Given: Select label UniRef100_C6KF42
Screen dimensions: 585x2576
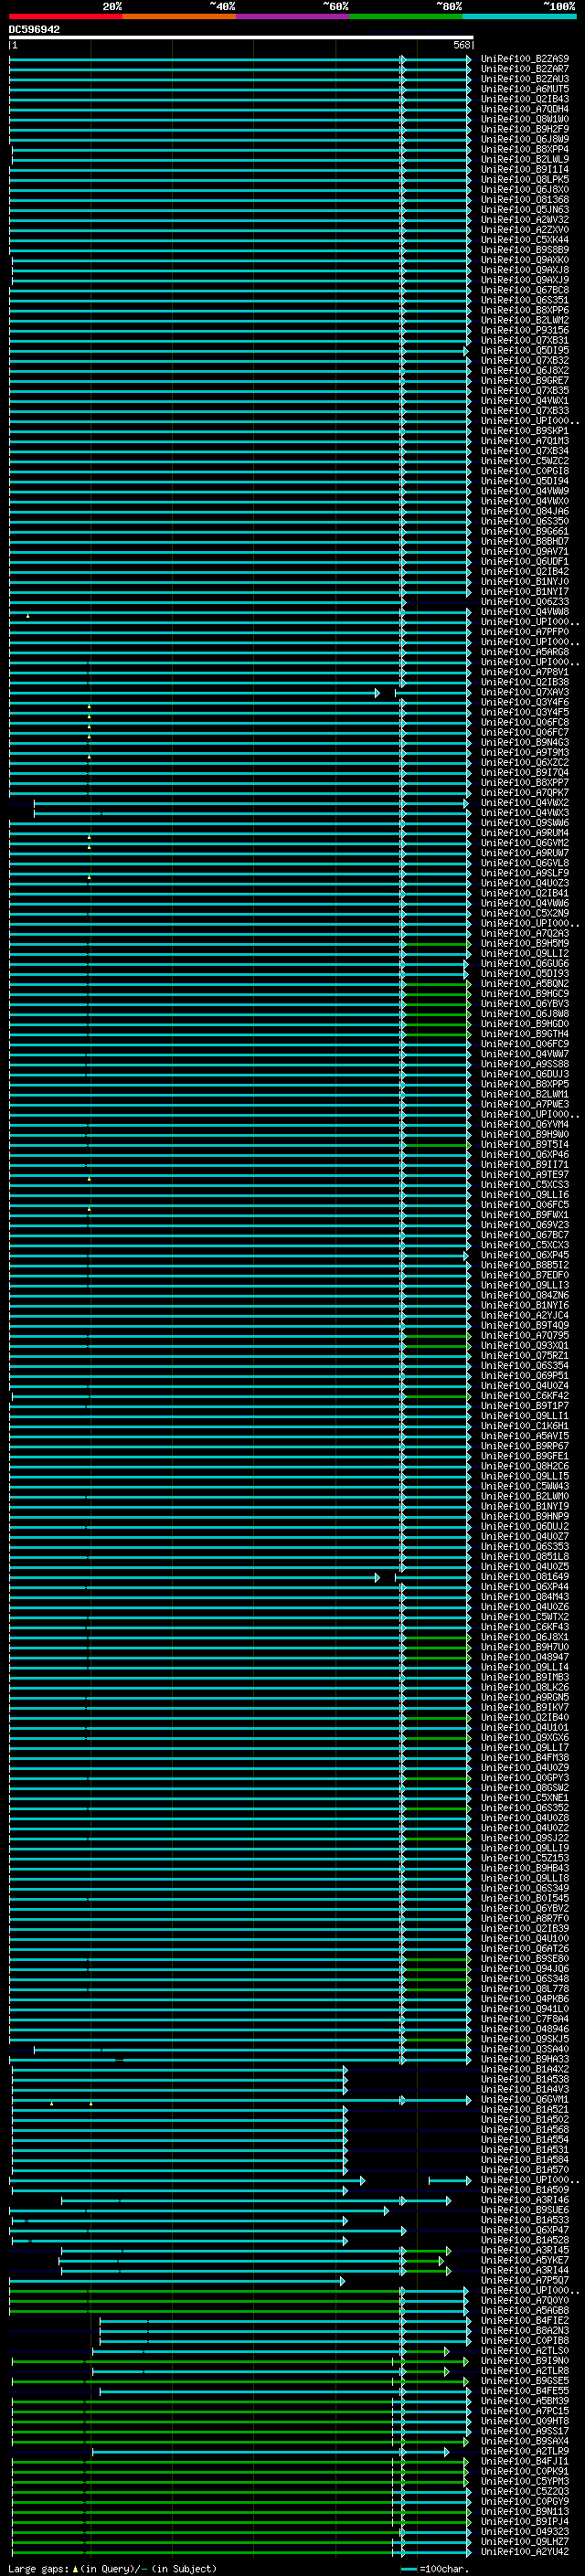Looking at the screenshot, I should click(525, 1396).
